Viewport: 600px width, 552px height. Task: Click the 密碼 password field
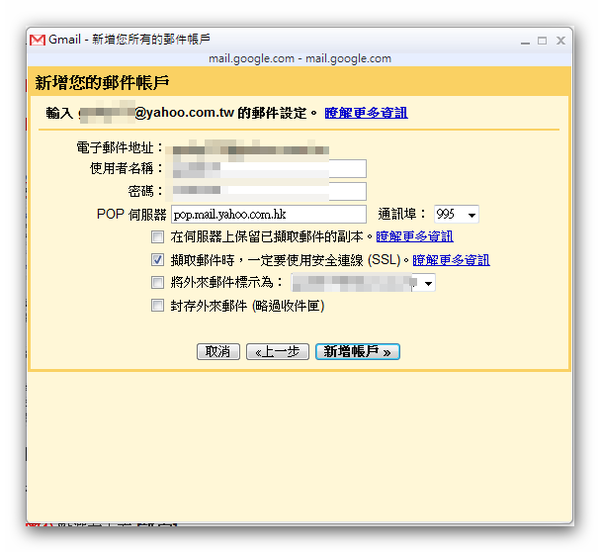(269, 191)
